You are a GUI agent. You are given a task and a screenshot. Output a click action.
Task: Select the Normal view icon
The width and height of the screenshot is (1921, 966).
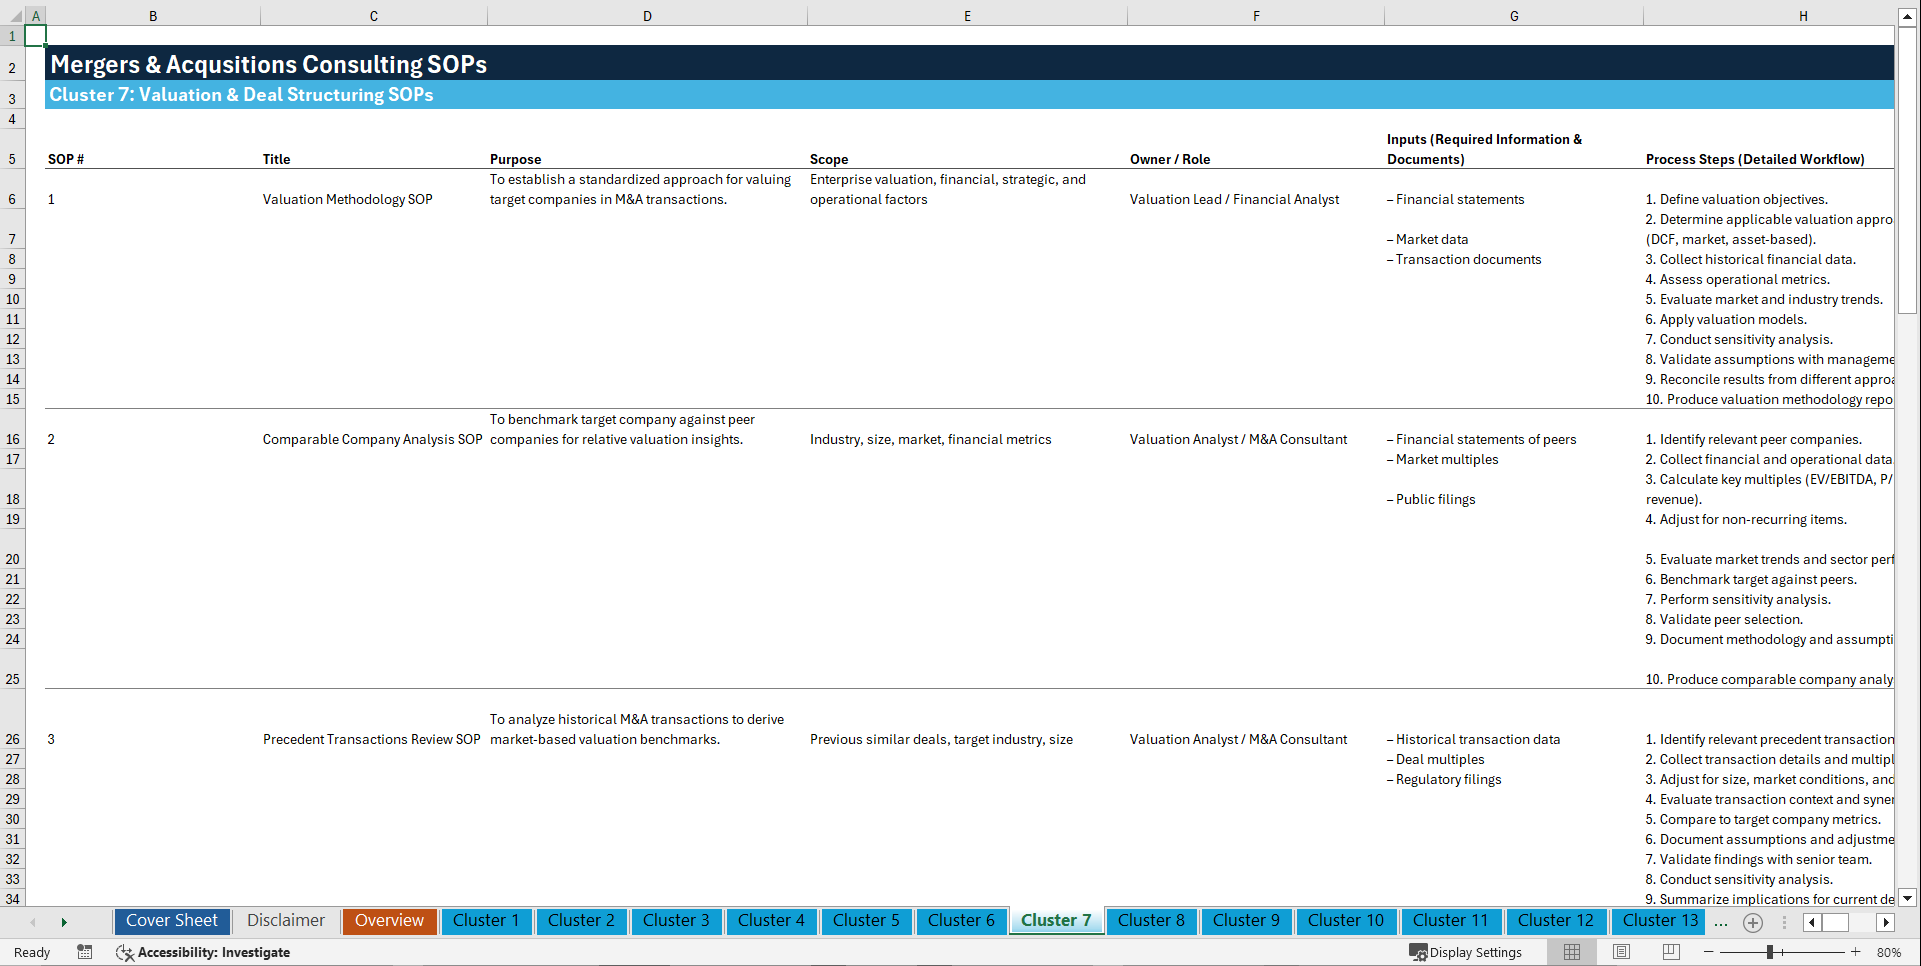pyautogui.click(x=1571, y=951)
